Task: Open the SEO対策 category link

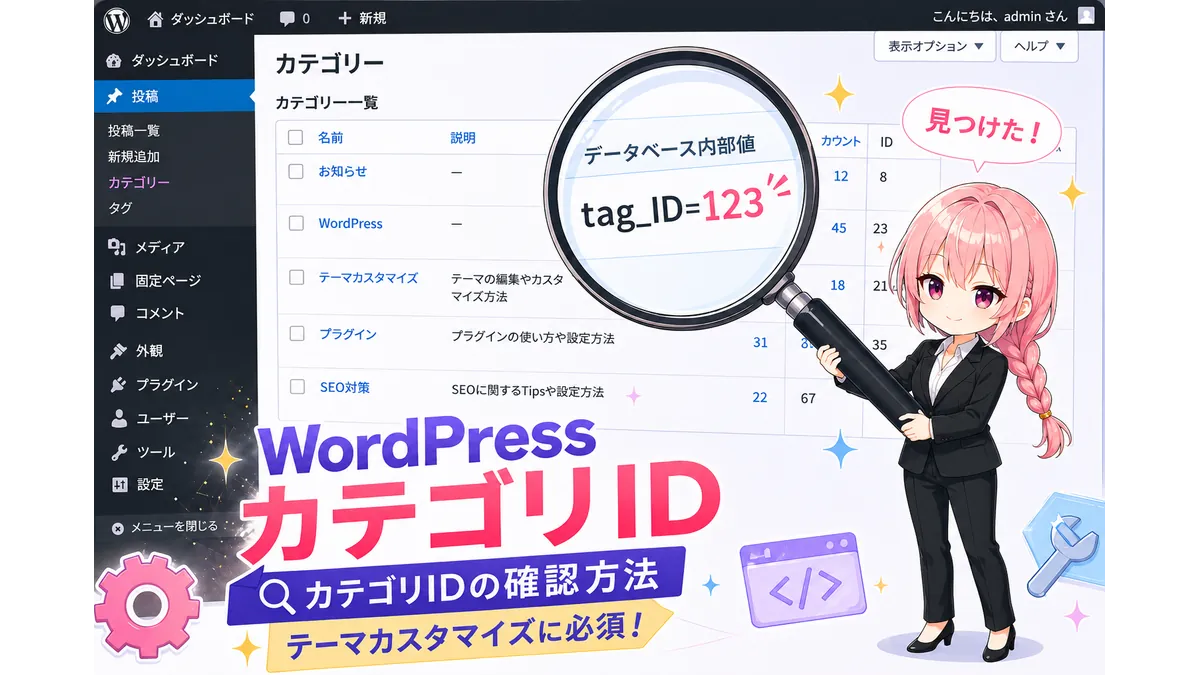Action: [344, 386]
